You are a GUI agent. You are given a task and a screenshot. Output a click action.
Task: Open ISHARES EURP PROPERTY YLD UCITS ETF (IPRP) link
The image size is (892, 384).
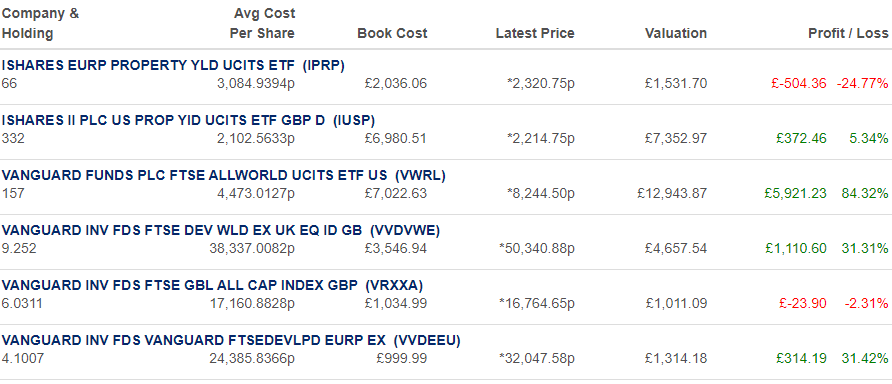(x=173, y=65)
